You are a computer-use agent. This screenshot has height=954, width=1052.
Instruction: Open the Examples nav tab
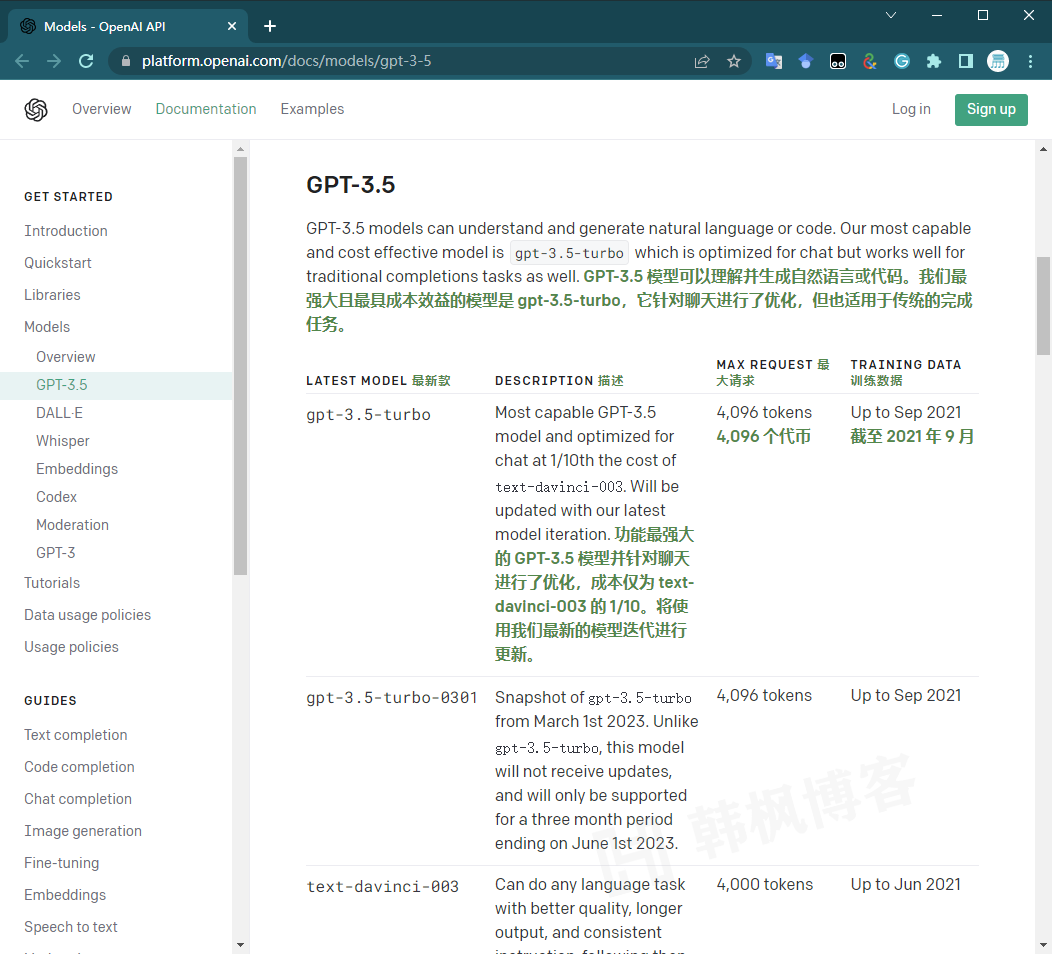point(312,109)
